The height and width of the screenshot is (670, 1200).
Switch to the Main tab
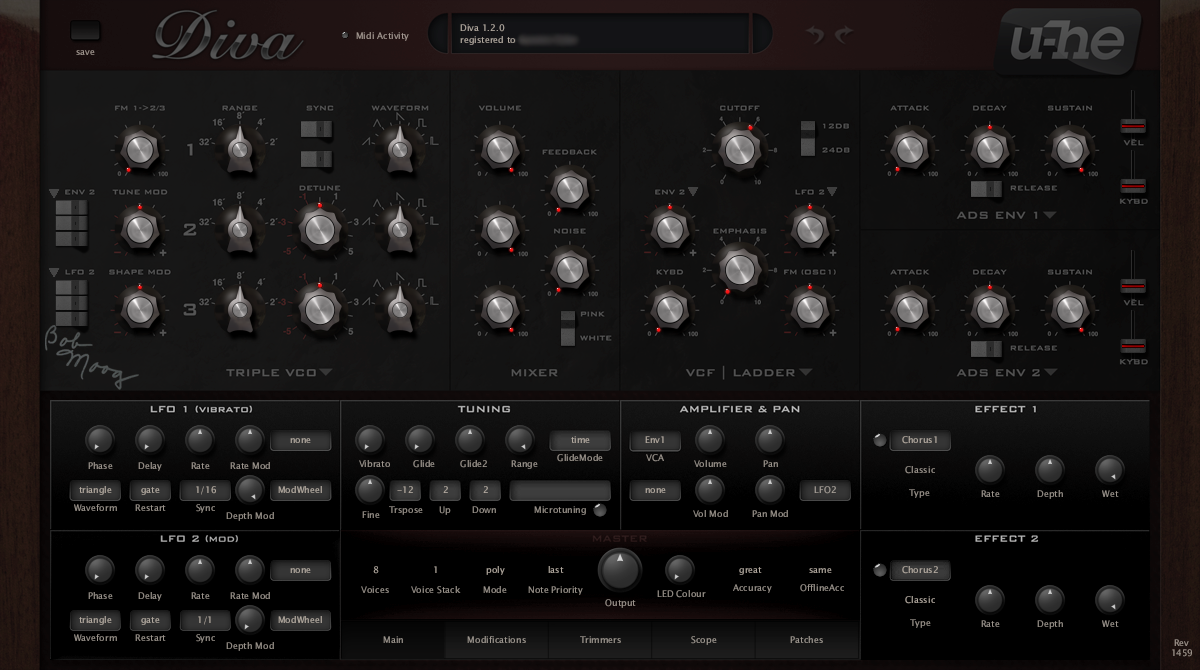pyautogui.click(x=393, y=640)
